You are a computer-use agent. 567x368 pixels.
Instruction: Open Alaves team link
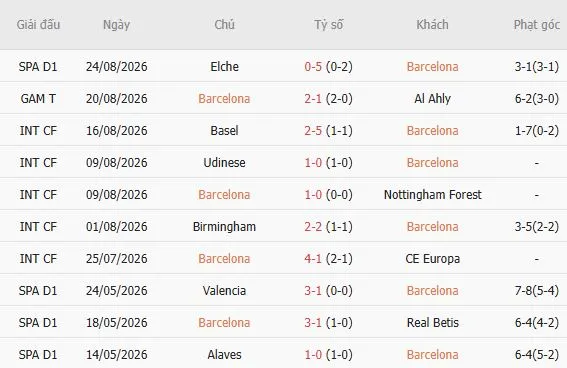(x=224, y=355)
